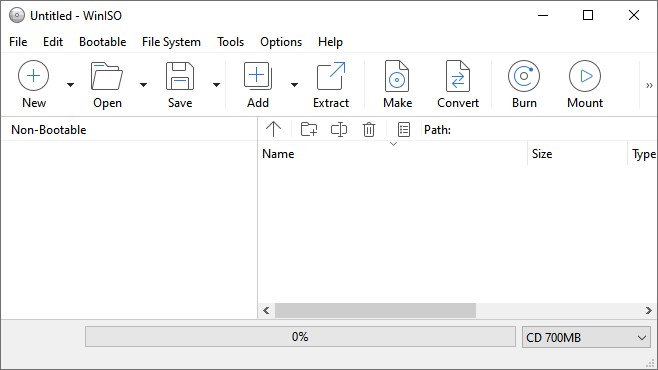This screenshot has width=658, height=370.
Task: Close the WinISO window
Action: (x=634, y=16)
